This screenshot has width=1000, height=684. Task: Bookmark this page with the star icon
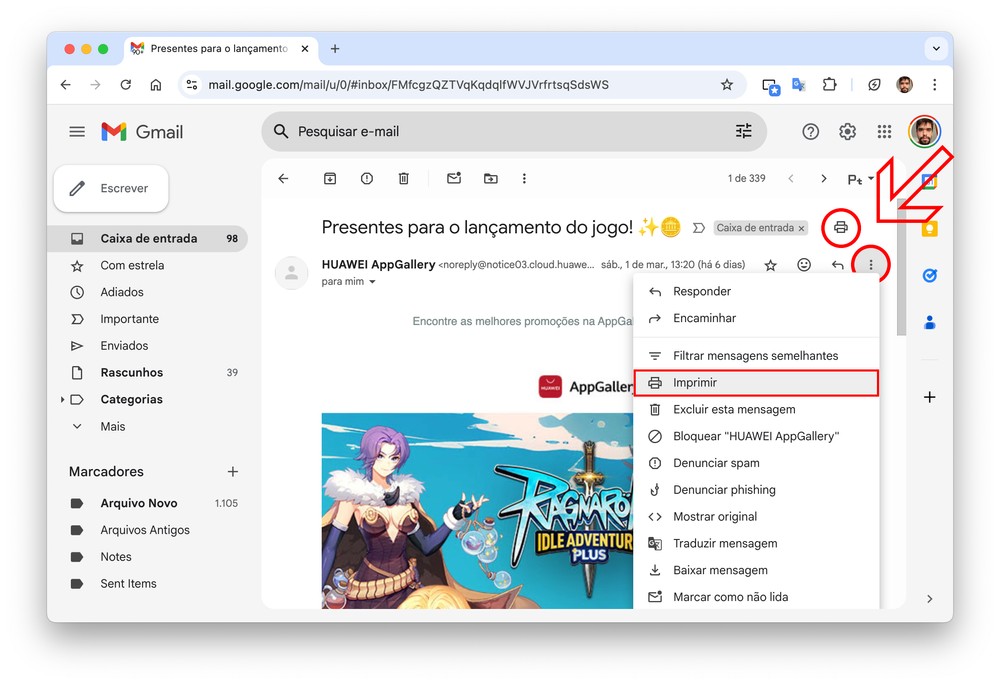pos(727,85)
